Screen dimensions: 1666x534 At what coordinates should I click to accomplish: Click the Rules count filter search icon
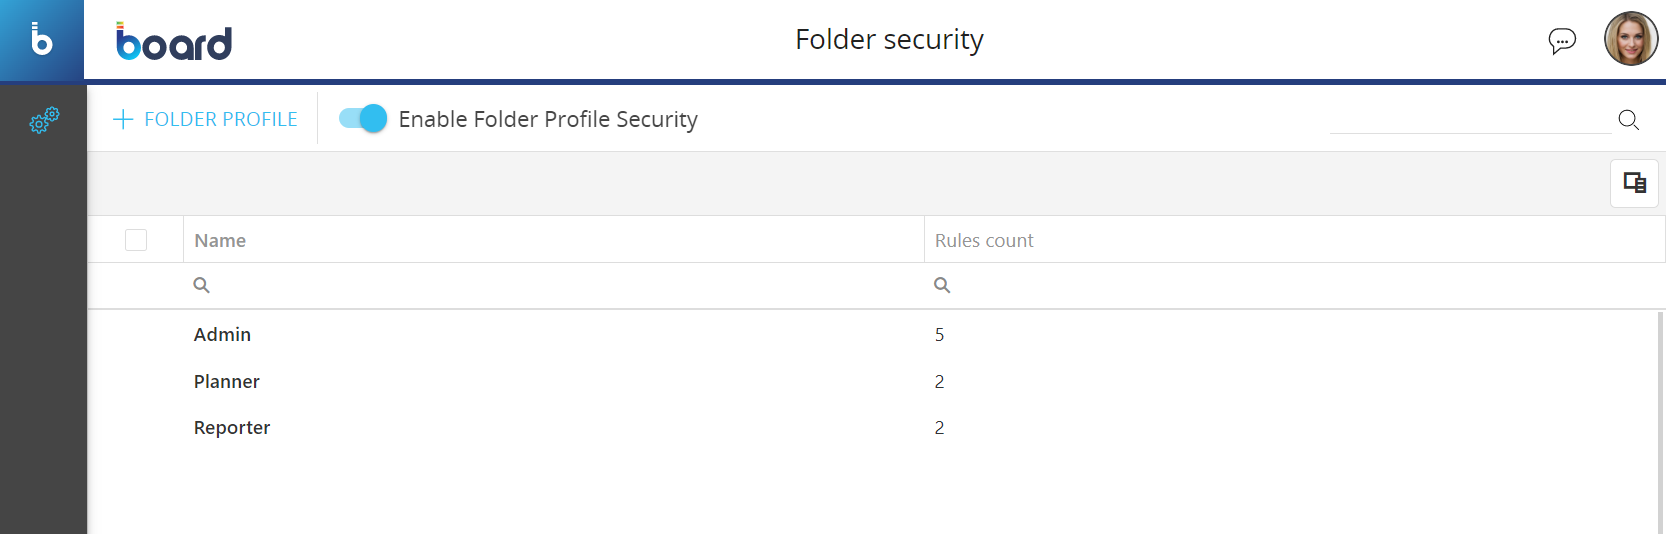(942, 285)
